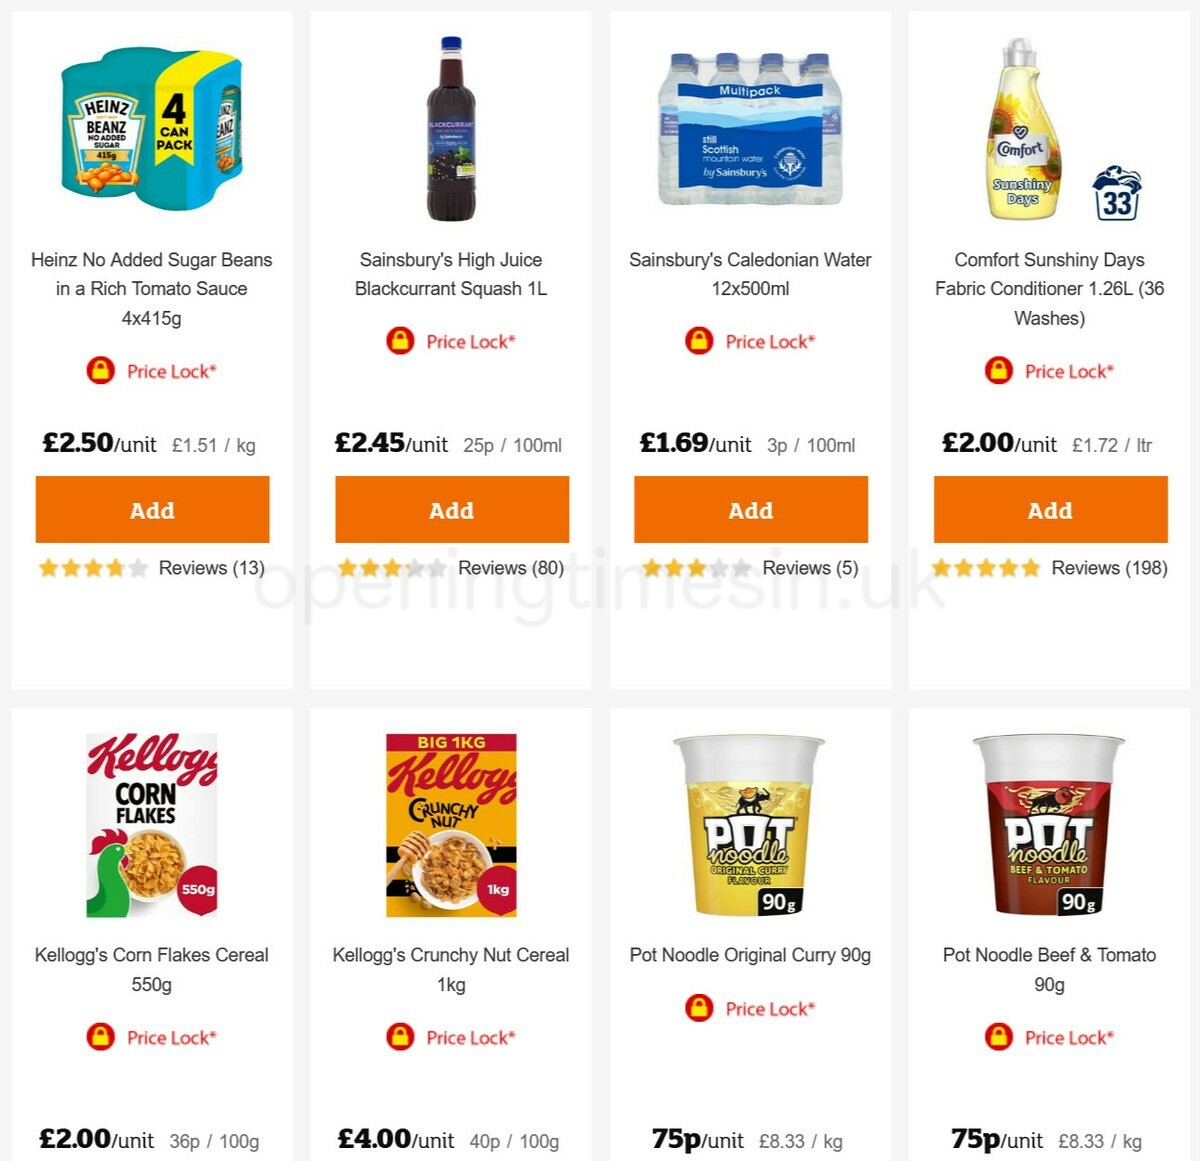Image resolution: width=1200 pixels, height=1161 pixels.
Task: Open Reviews (198) for Comfort Sunshiny Days
Action: (x=1108, y=567)
